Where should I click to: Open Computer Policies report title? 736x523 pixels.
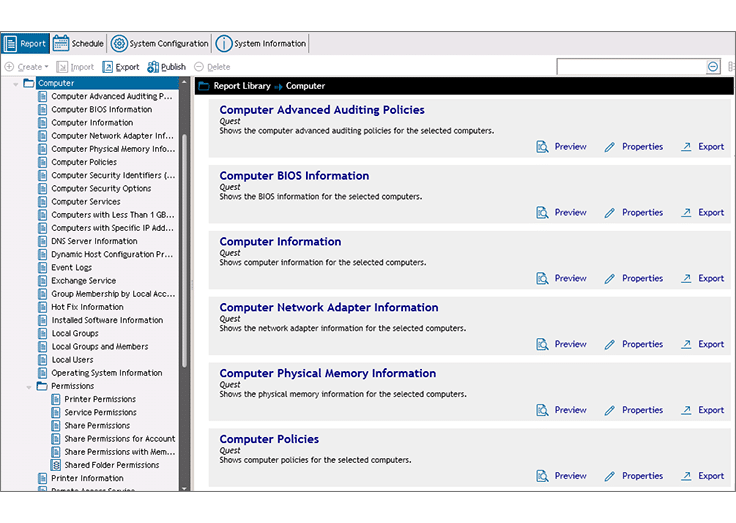[x=269, y=439]
